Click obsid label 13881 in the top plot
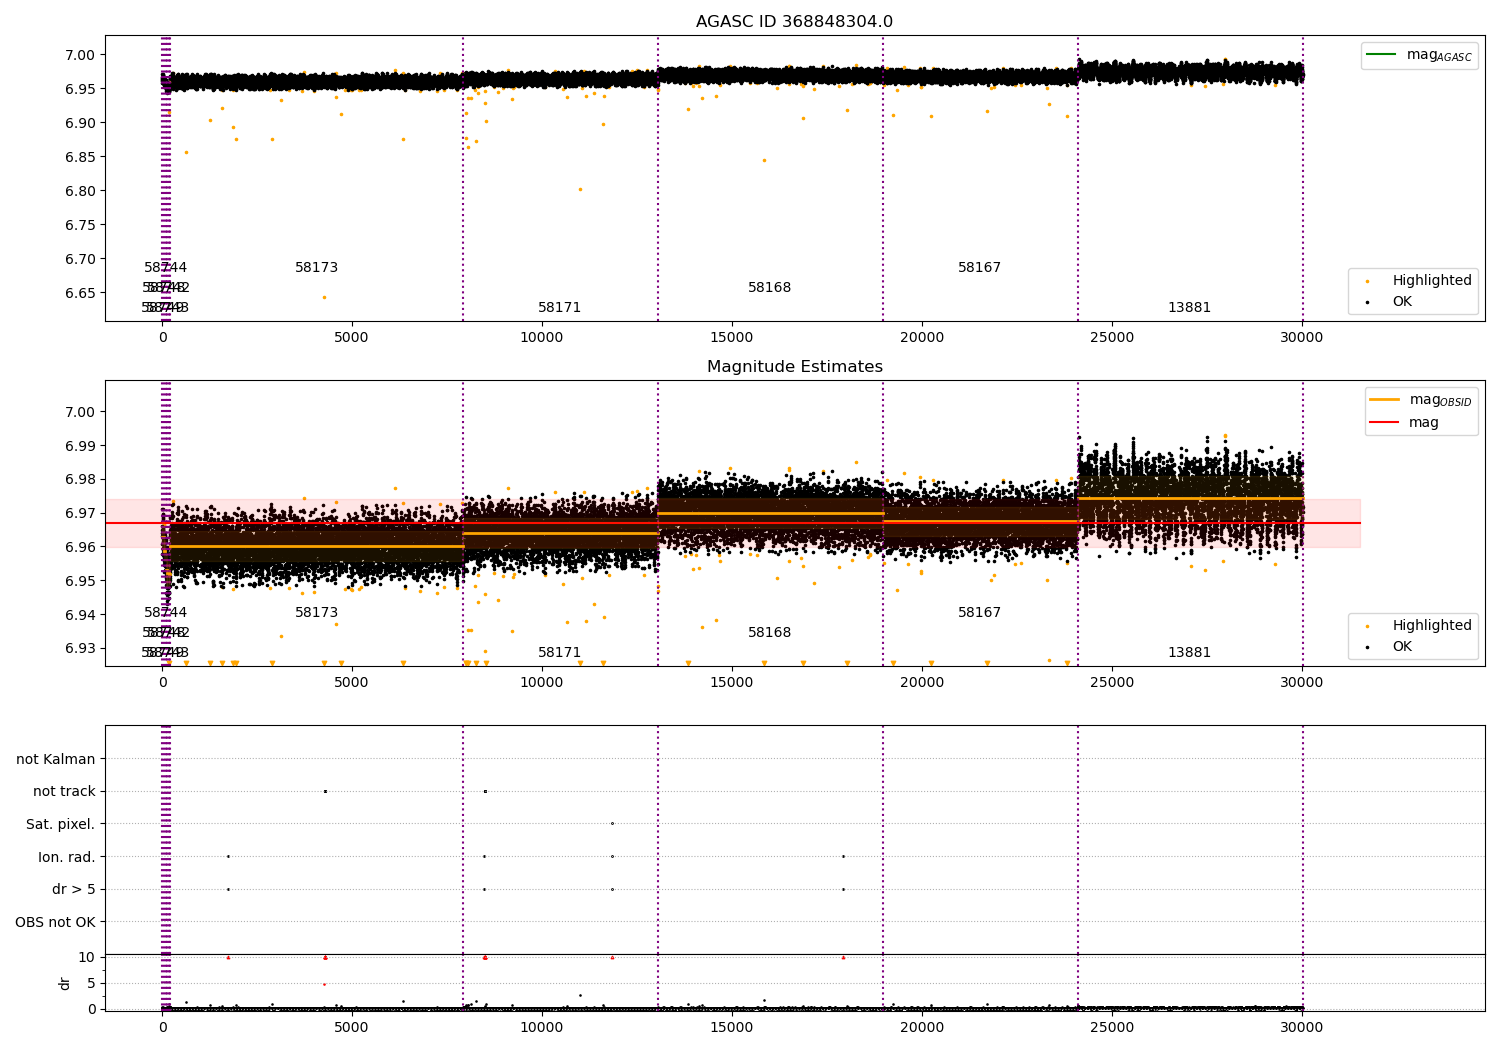This screenshot has width=1500, height=1050. (x=1189, y=308)
